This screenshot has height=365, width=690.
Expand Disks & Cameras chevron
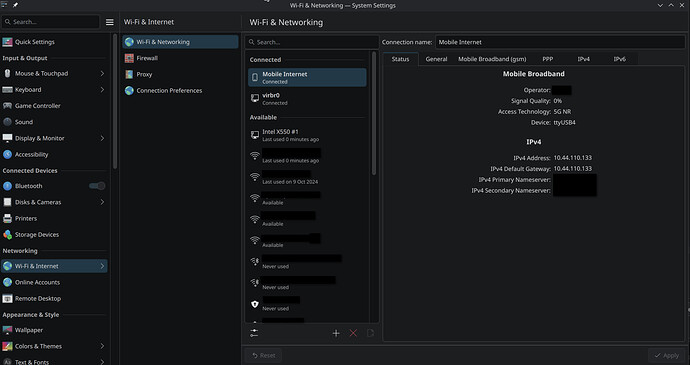(102, 202)
